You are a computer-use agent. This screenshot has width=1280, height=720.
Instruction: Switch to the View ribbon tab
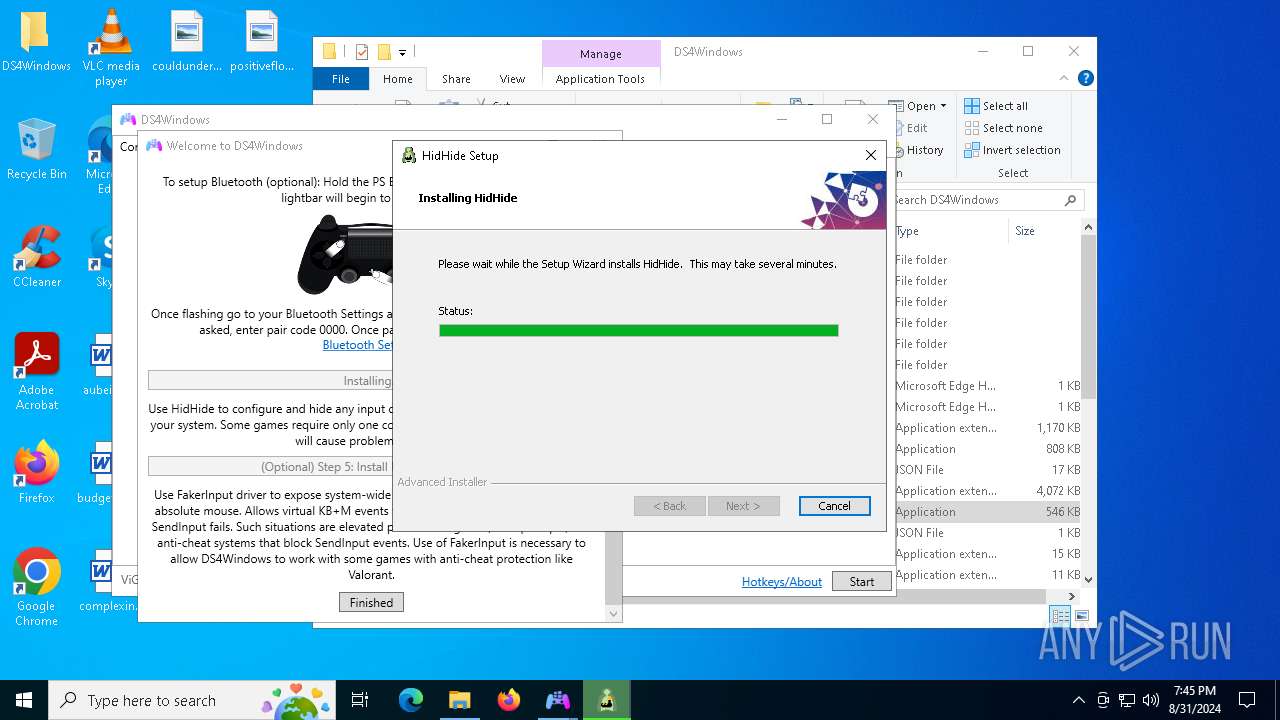[x=512, y=79]
